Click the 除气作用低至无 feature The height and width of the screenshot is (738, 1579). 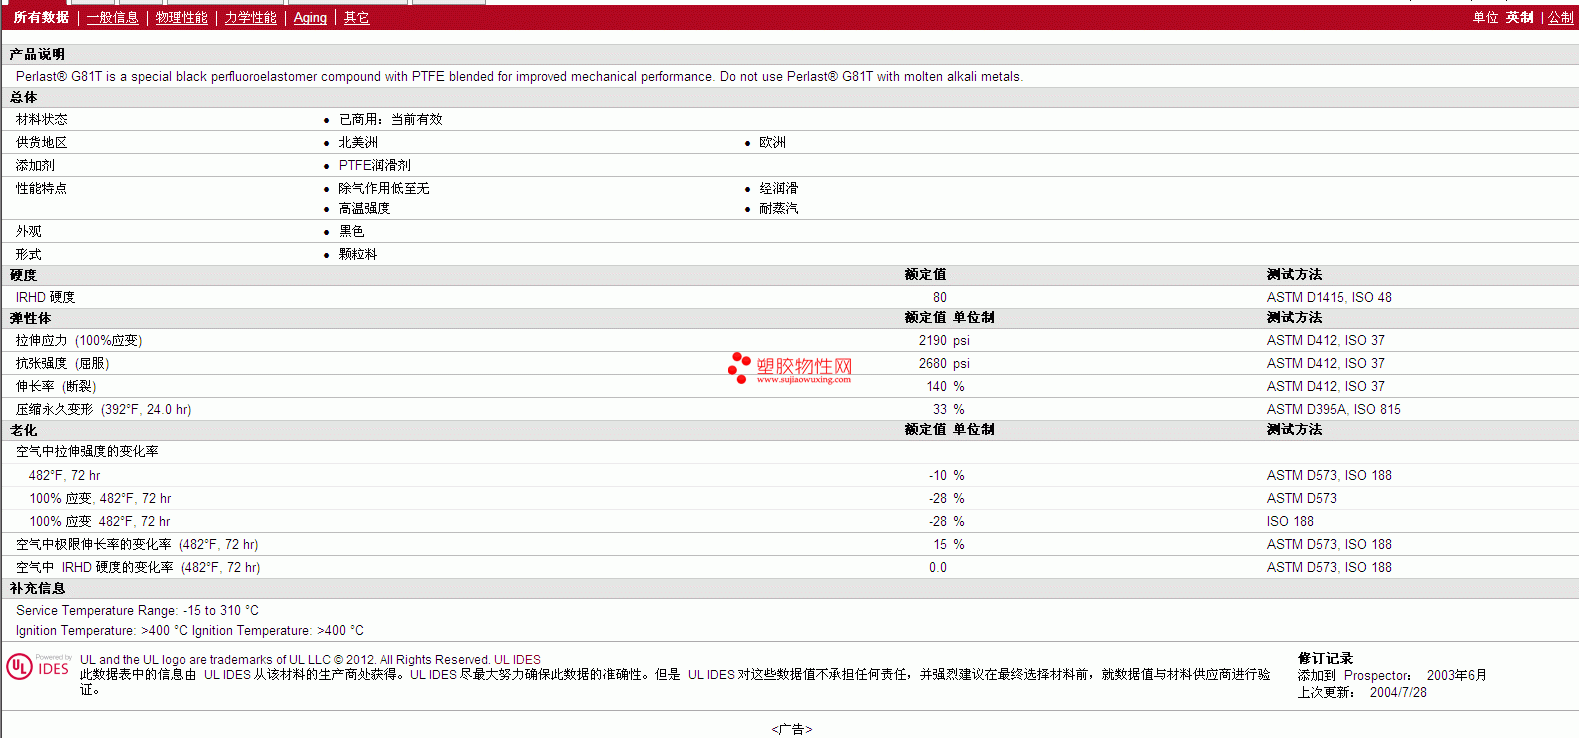(x=383, y=188)
